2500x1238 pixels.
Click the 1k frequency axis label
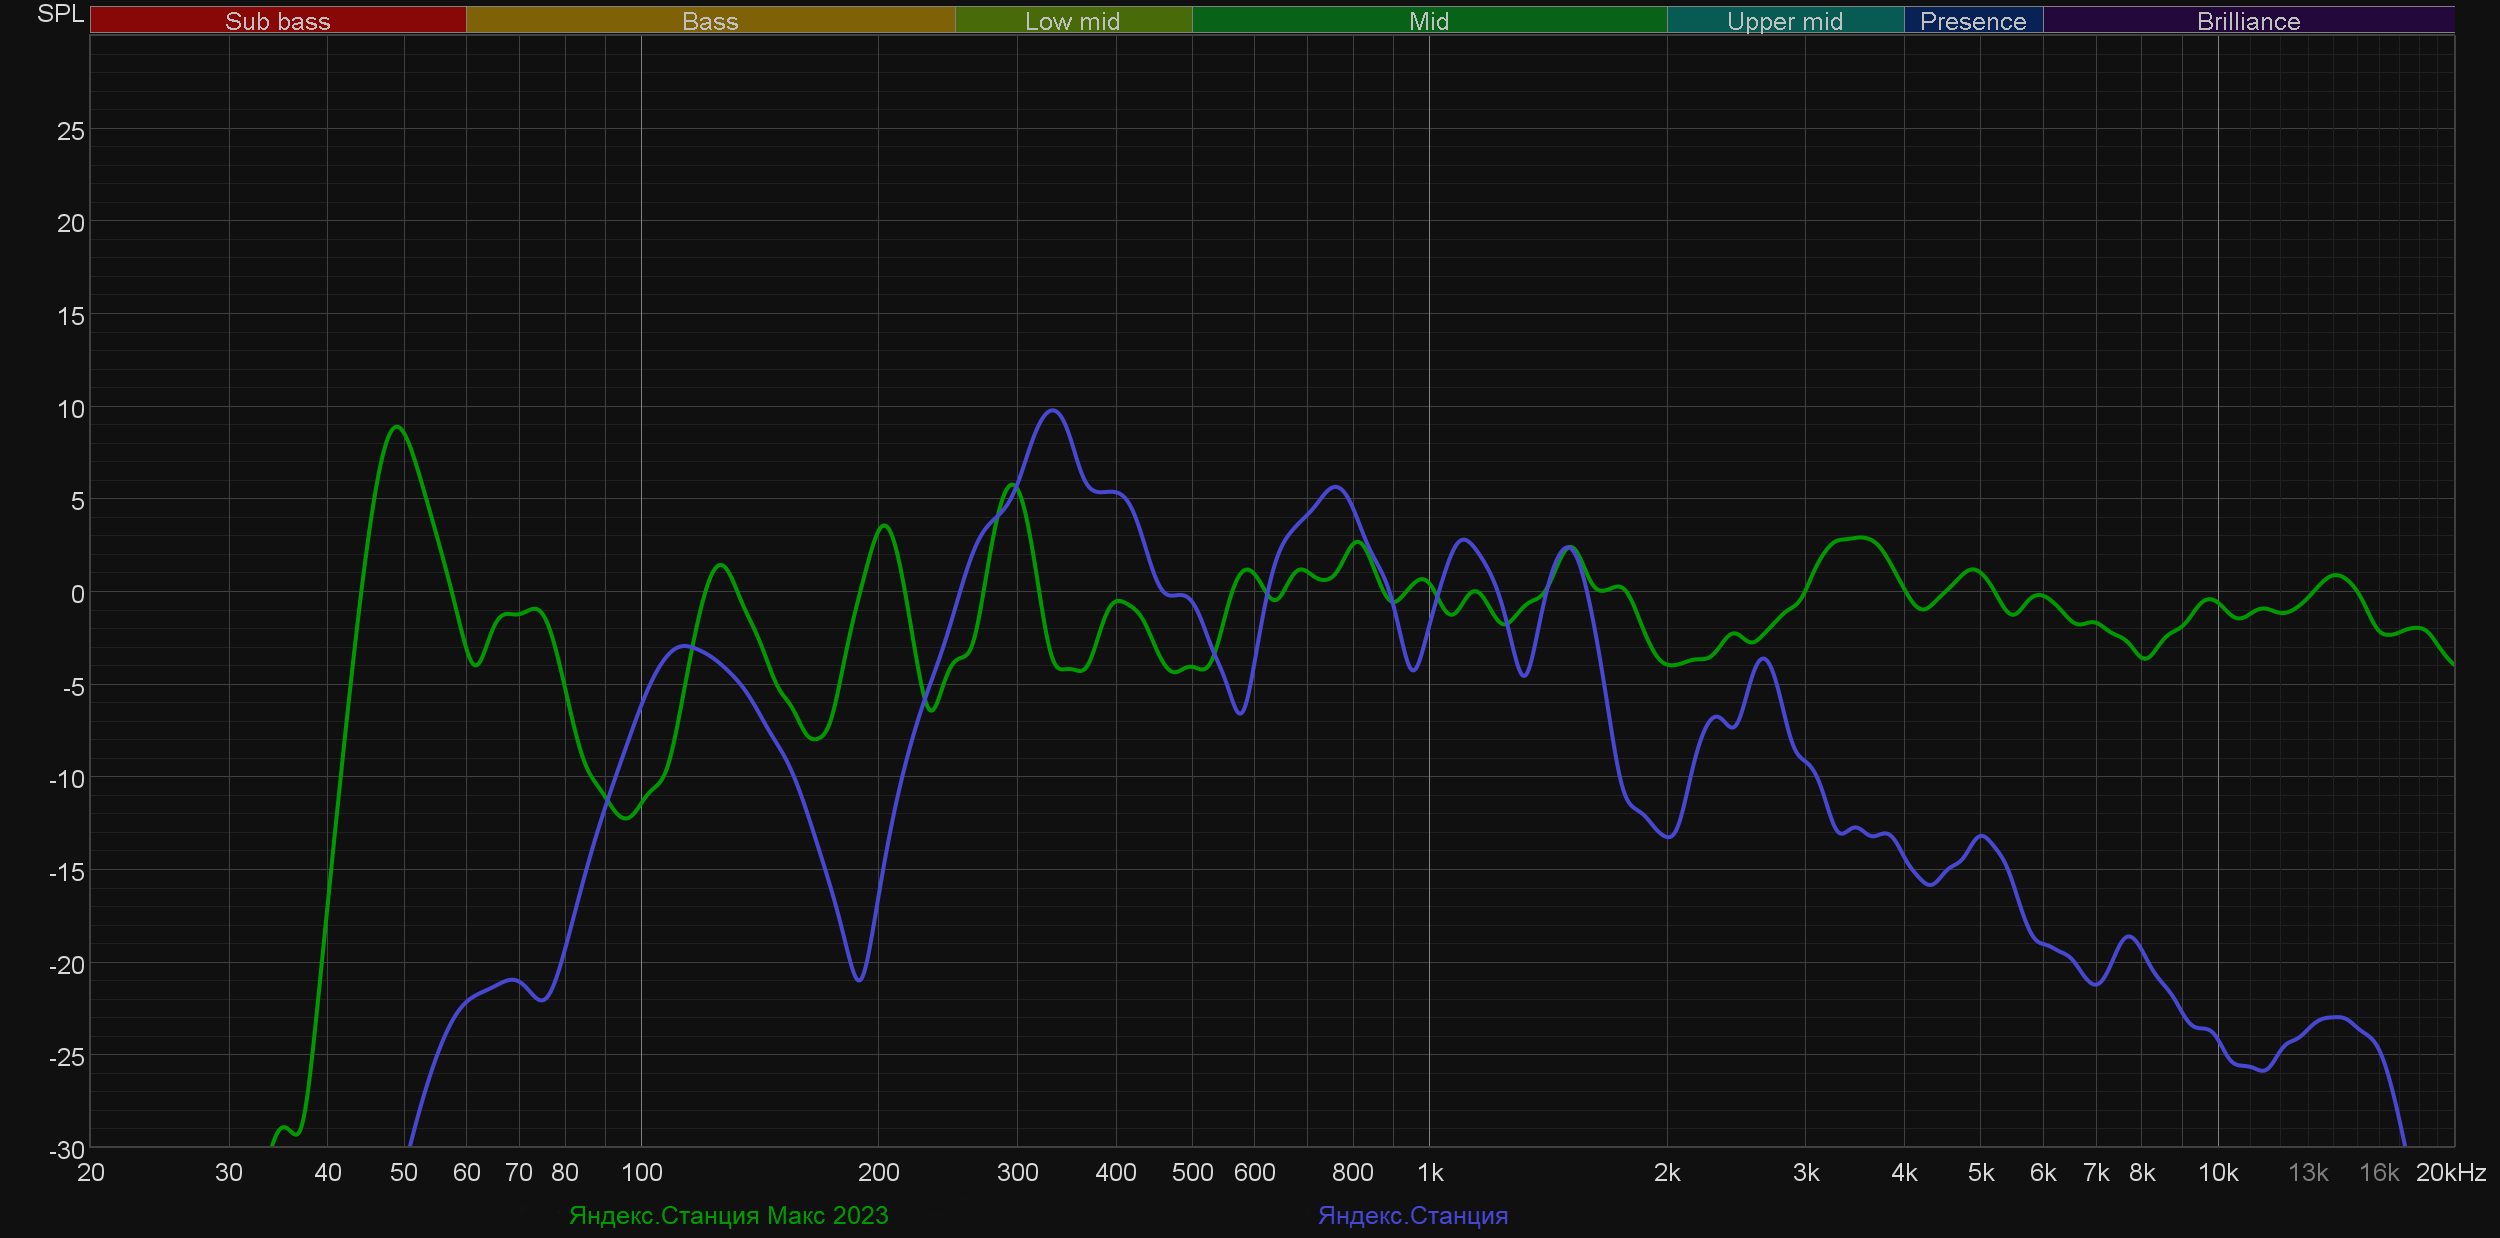point(1430,1172)
